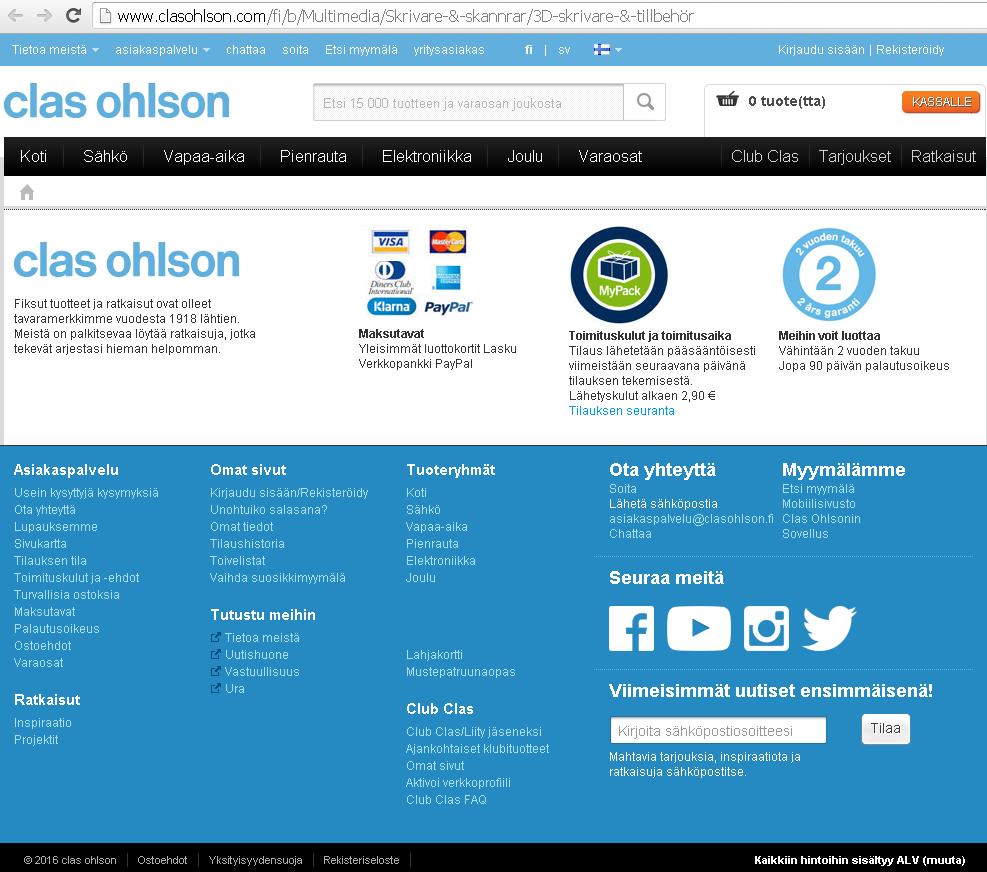This screenshot has height=872, width=987.
Task: Open Yksityisyydensuoja in the bottom bar
Action: coord(256,860)
